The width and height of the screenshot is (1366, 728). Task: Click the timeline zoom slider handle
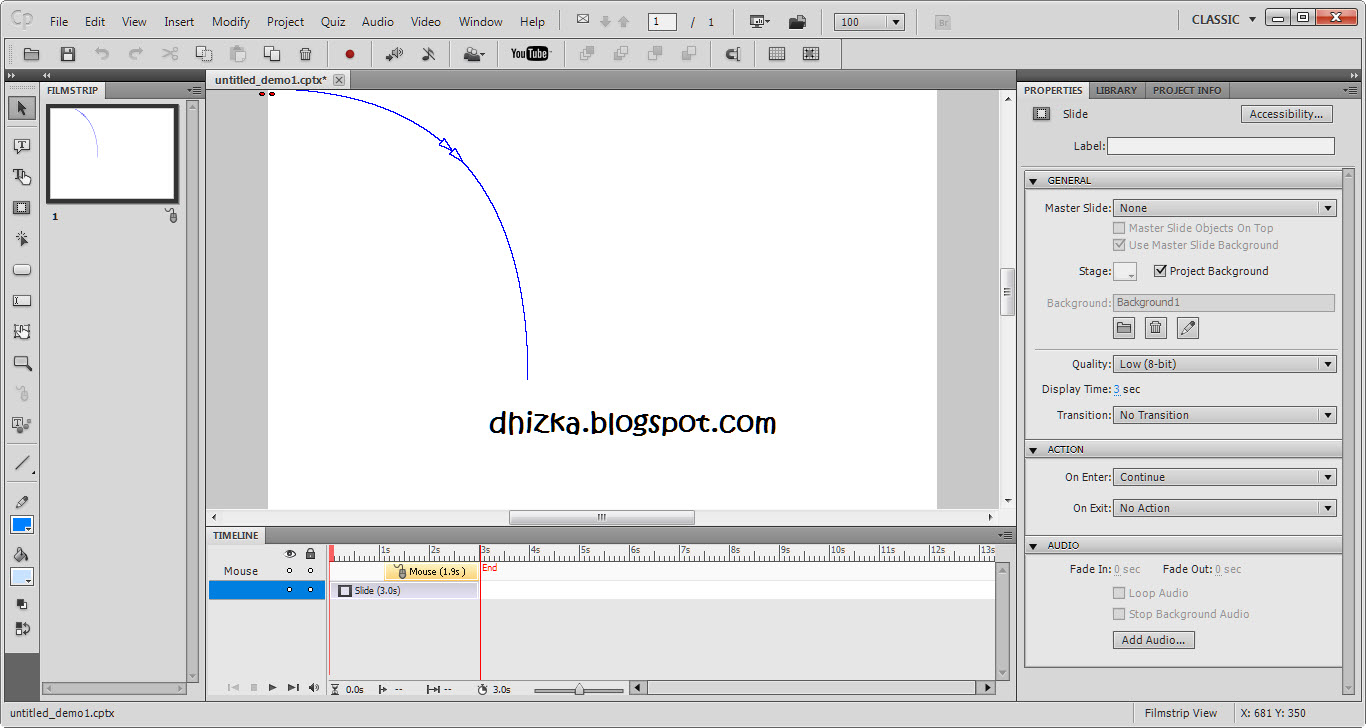click(x=579, y=689)
